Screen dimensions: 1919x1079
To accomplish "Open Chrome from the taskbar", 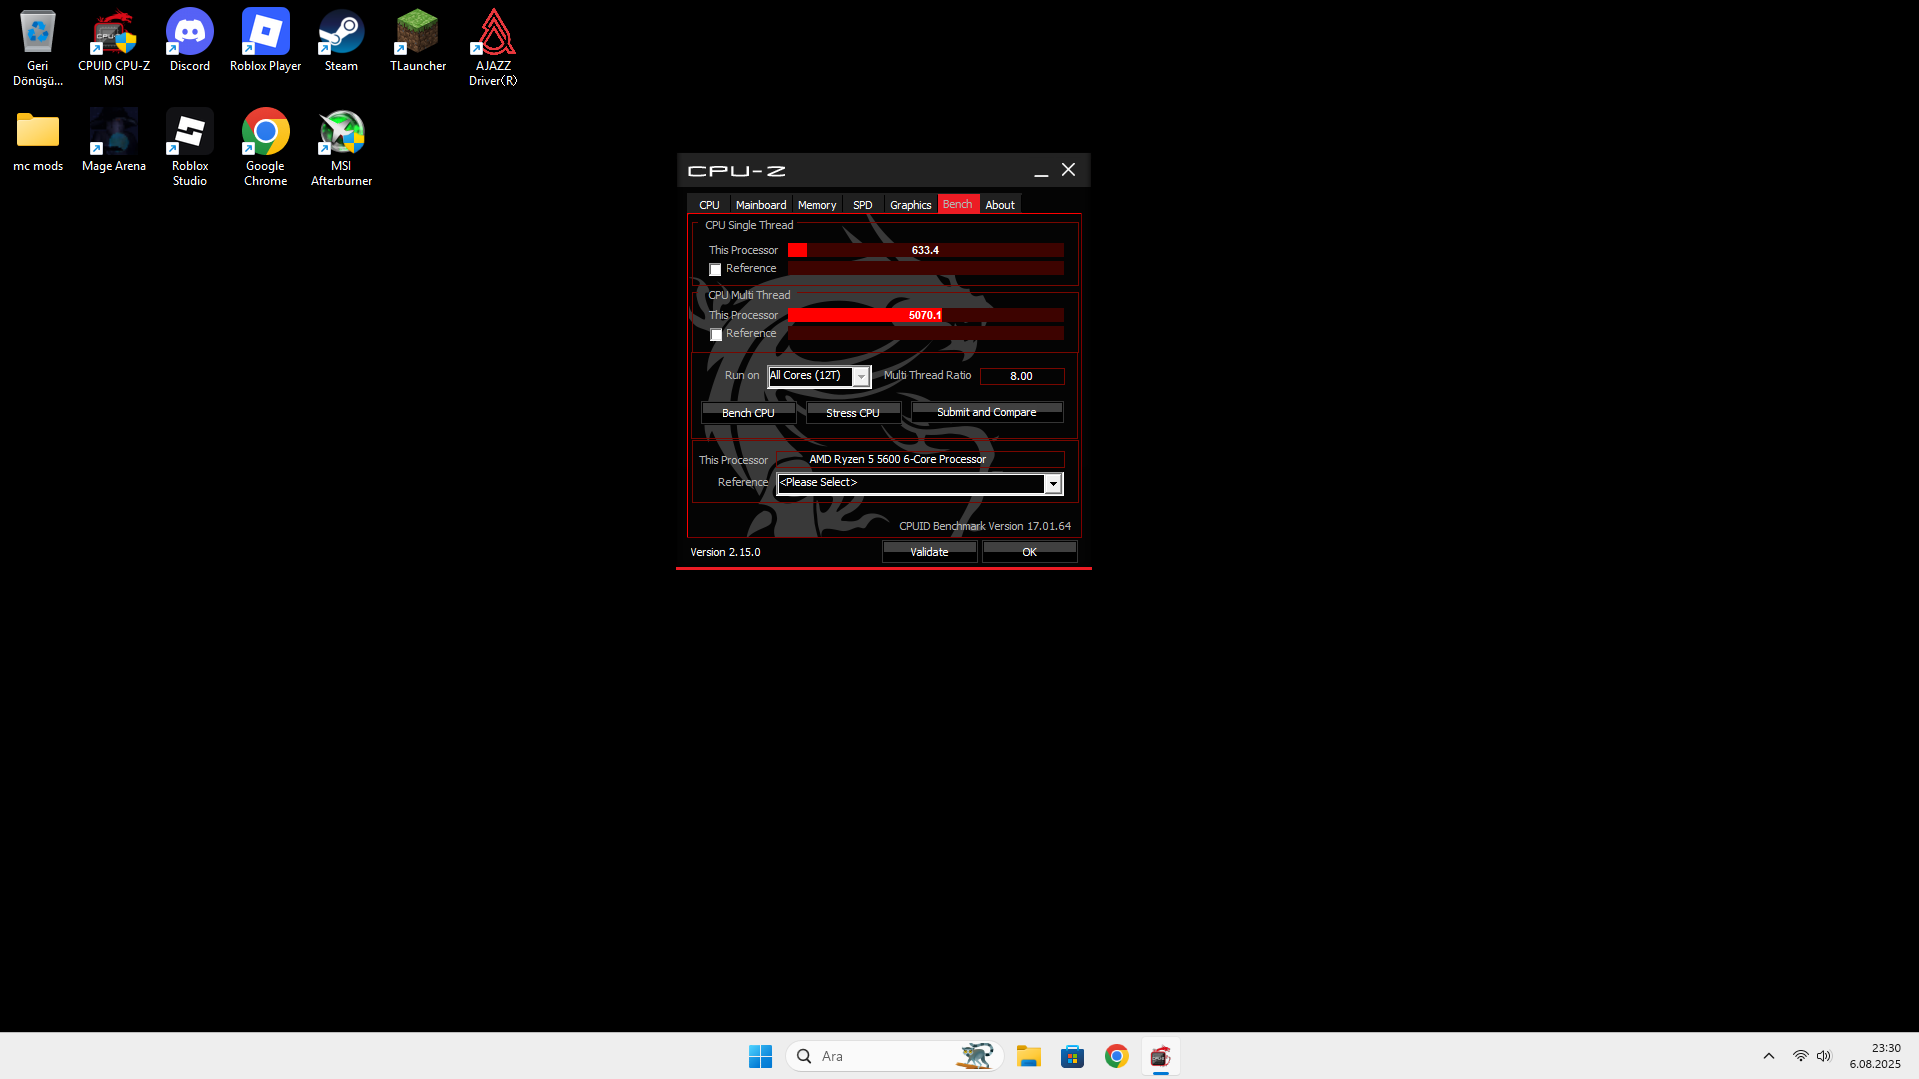I will 1116,1056.
